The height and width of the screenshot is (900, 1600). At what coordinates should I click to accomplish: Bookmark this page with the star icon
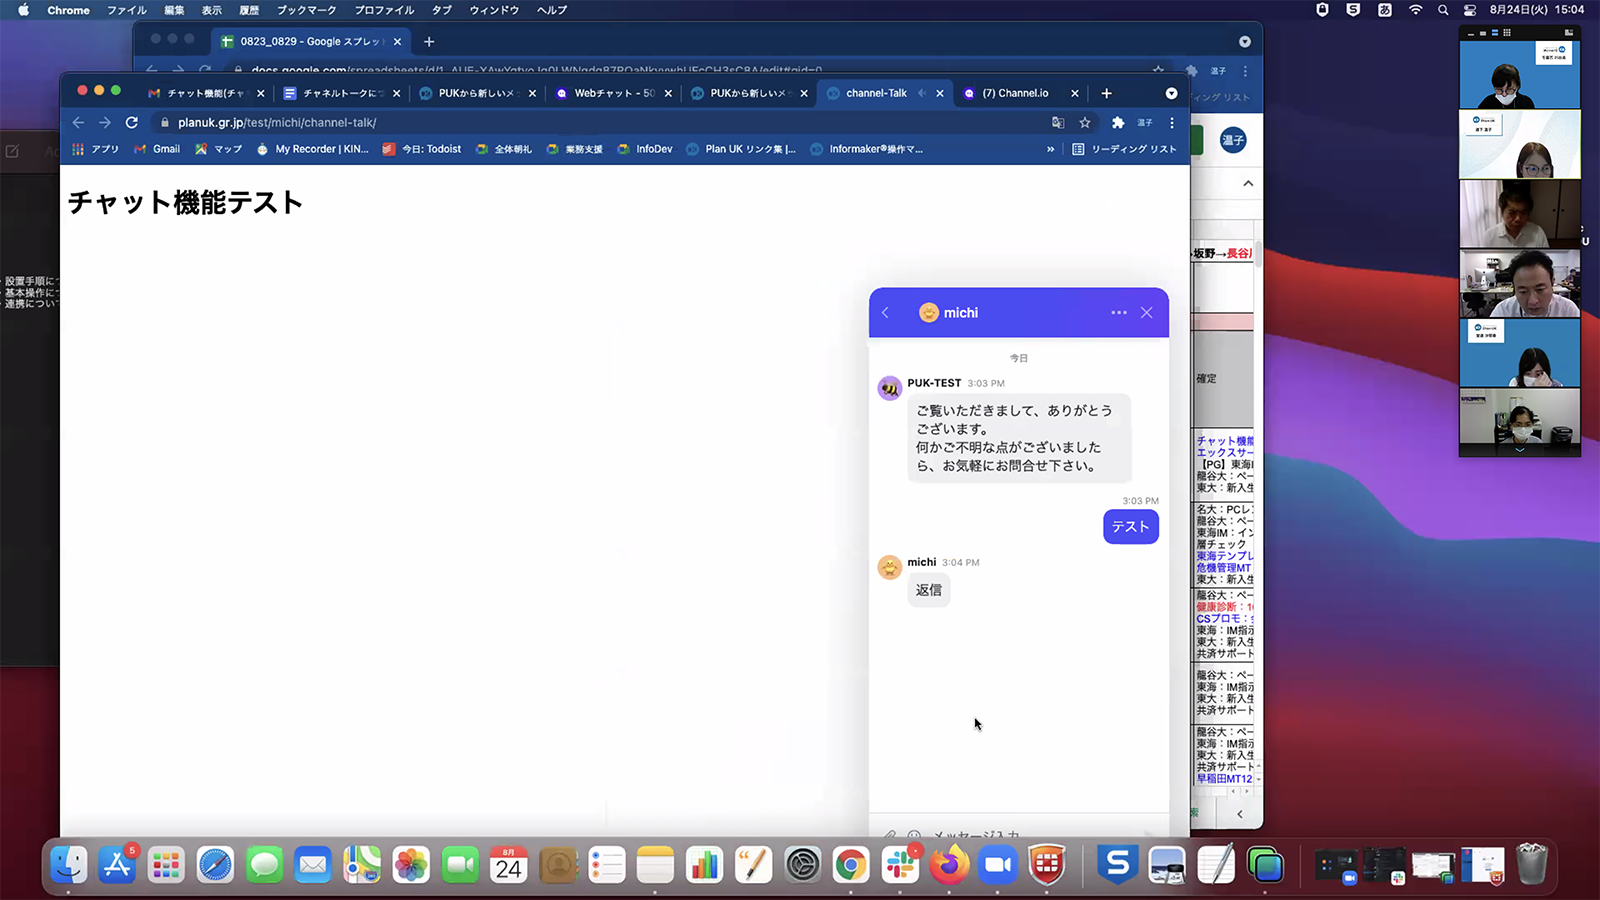[x=1085, y=122]
